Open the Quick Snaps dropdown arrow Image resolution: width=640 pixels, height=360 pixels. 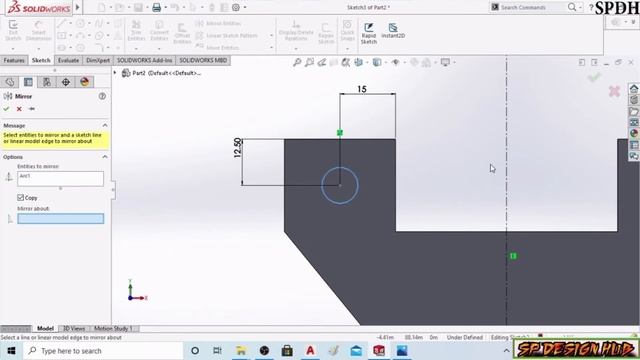(347, 49)
